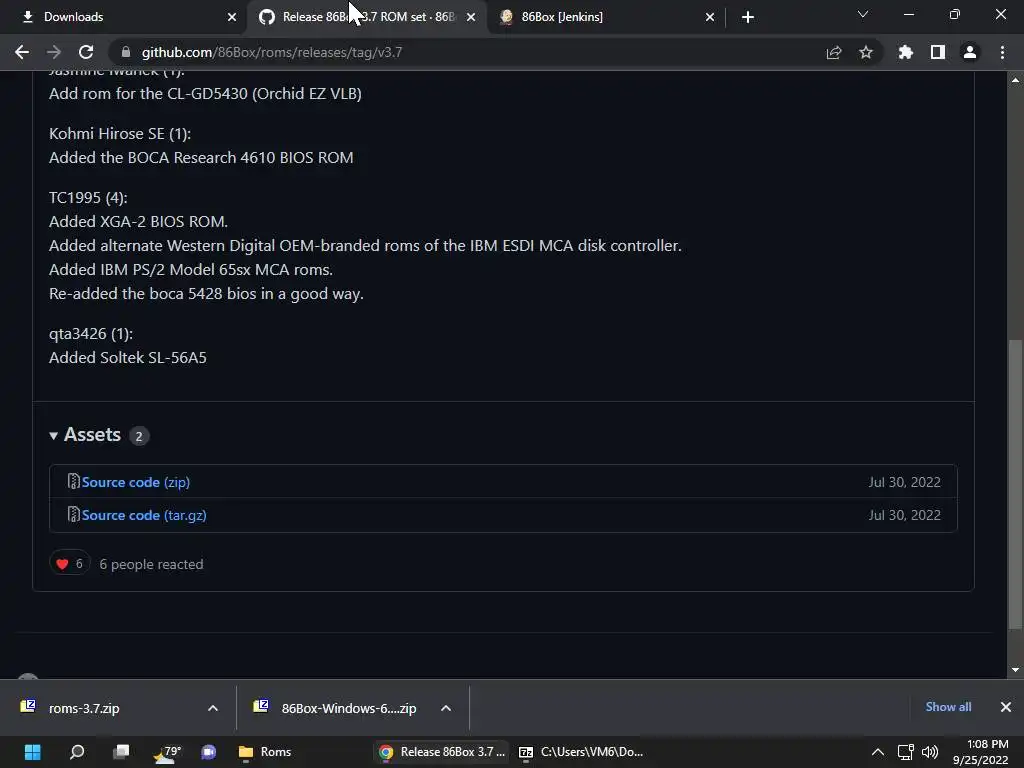
Task: Open the Extensions puzzle icon
Action: 906,52
